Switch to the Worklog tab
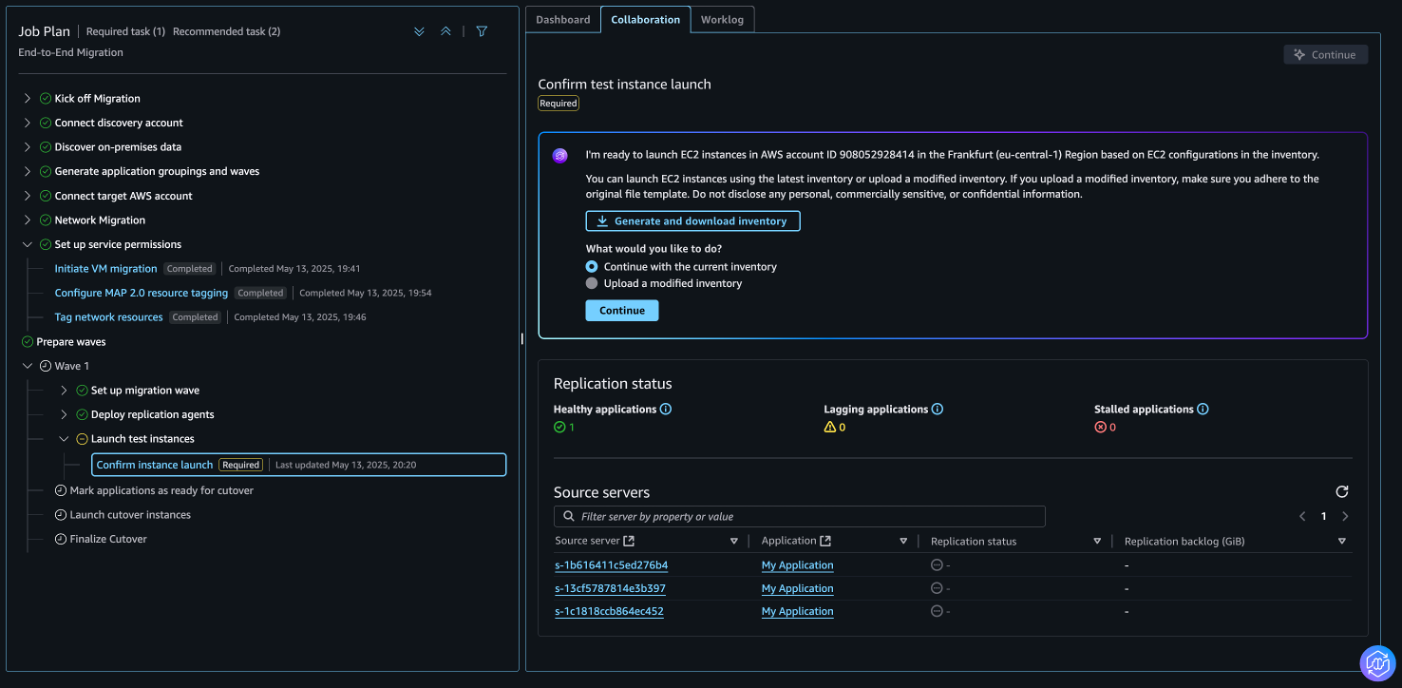The image size is (1402, 688). pos(722,19)
